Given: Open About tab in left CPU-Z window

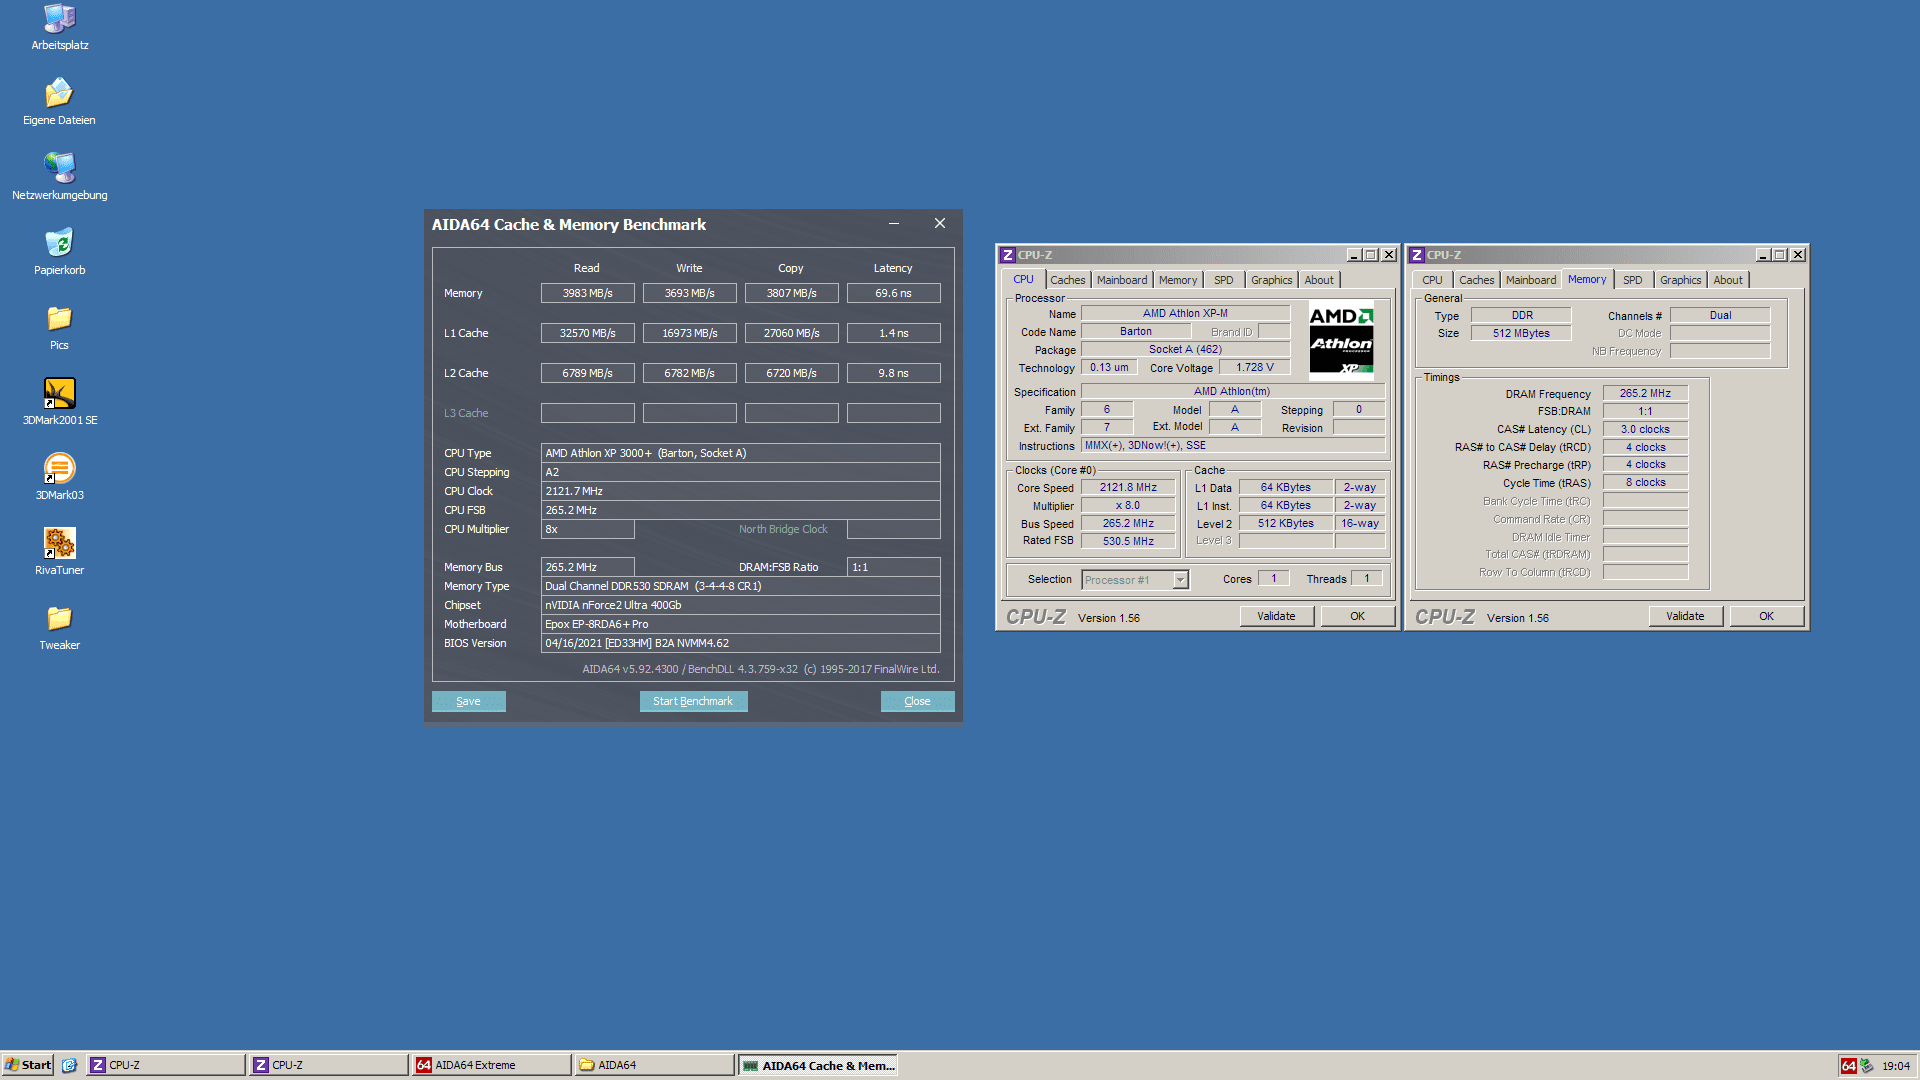Looking at the screenshot, I should pos(1319,280).
